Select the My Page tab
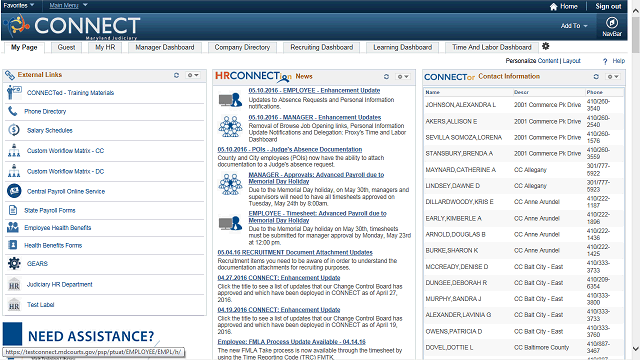Screen dimensions: 640x360 coord(24,47)
